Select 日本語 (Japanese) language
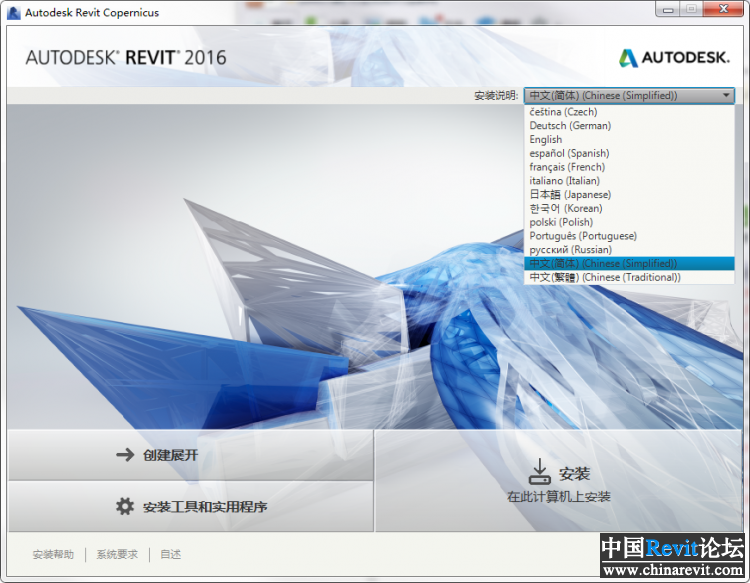Viewport: 750px width, 583px height. point(629,195)
